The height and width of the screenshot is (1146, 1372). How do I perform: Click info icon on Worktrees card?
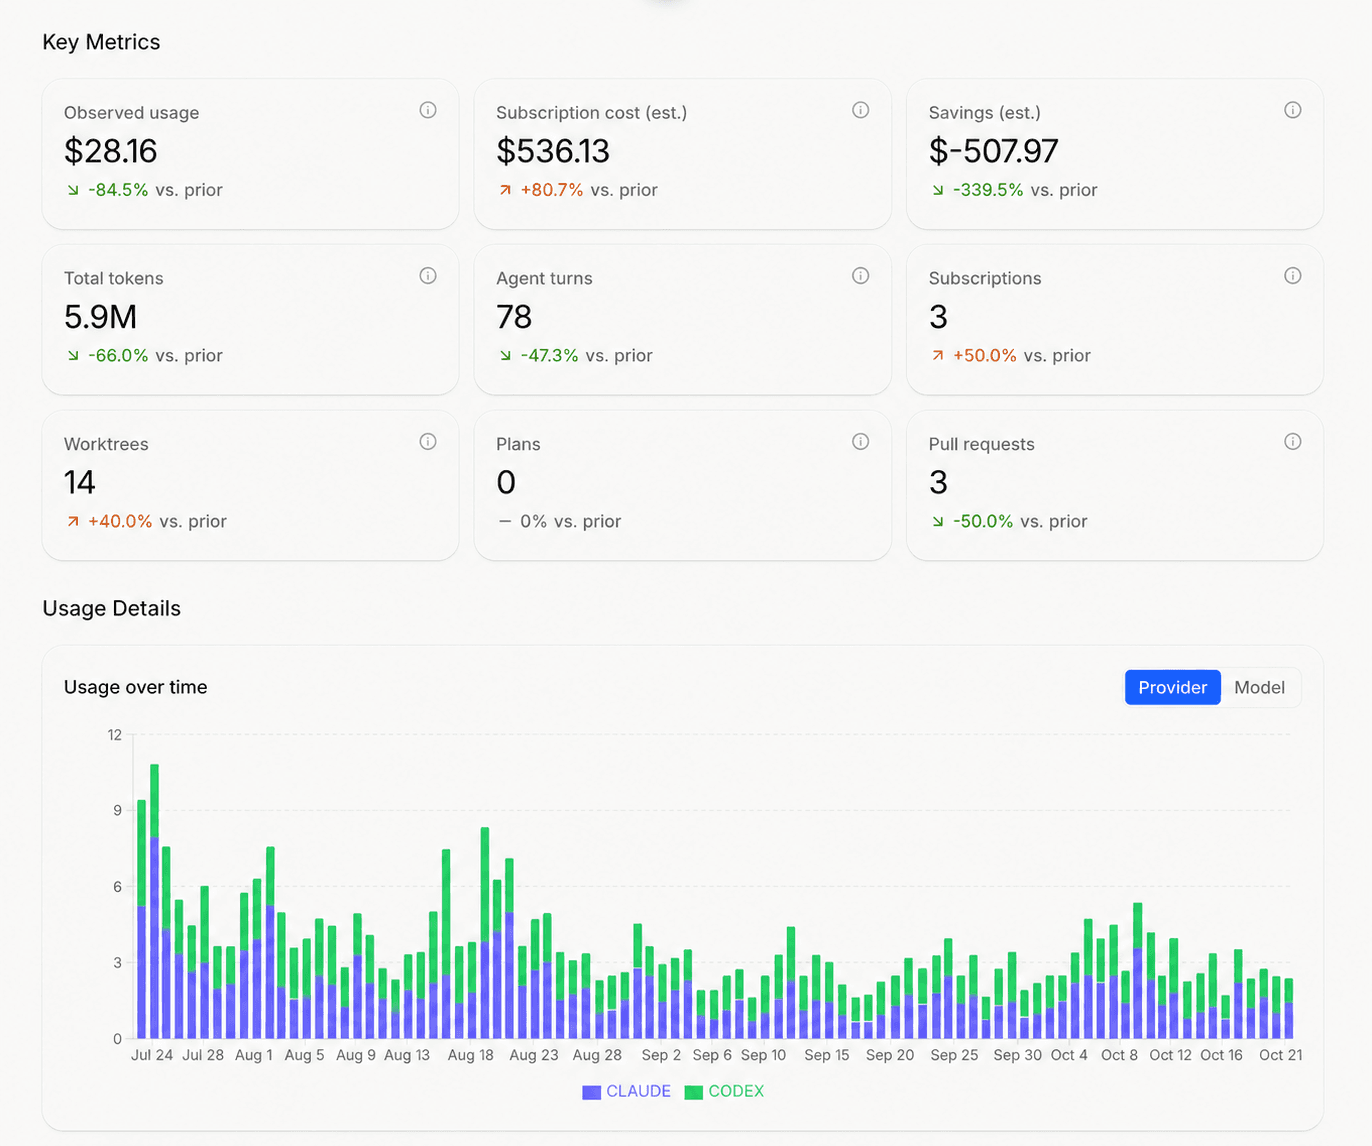coord(428,442)
